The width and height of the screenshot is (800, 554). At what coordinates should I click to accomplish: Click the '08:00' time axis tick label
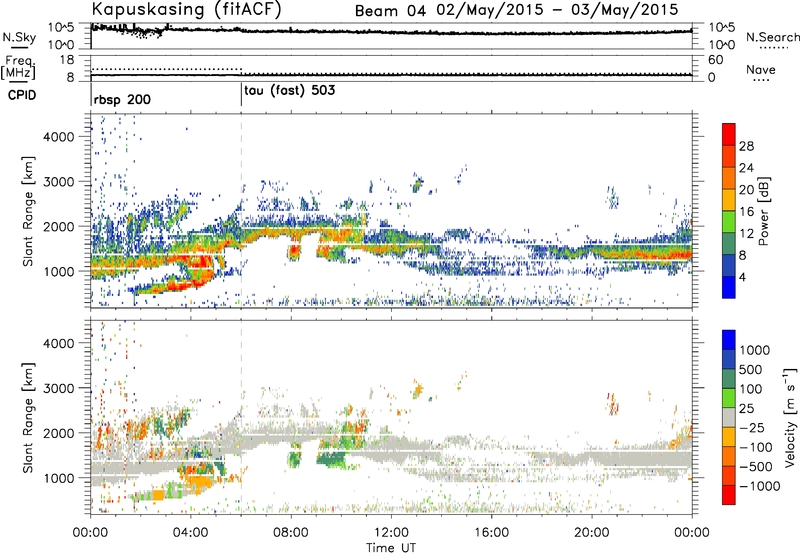291,533
